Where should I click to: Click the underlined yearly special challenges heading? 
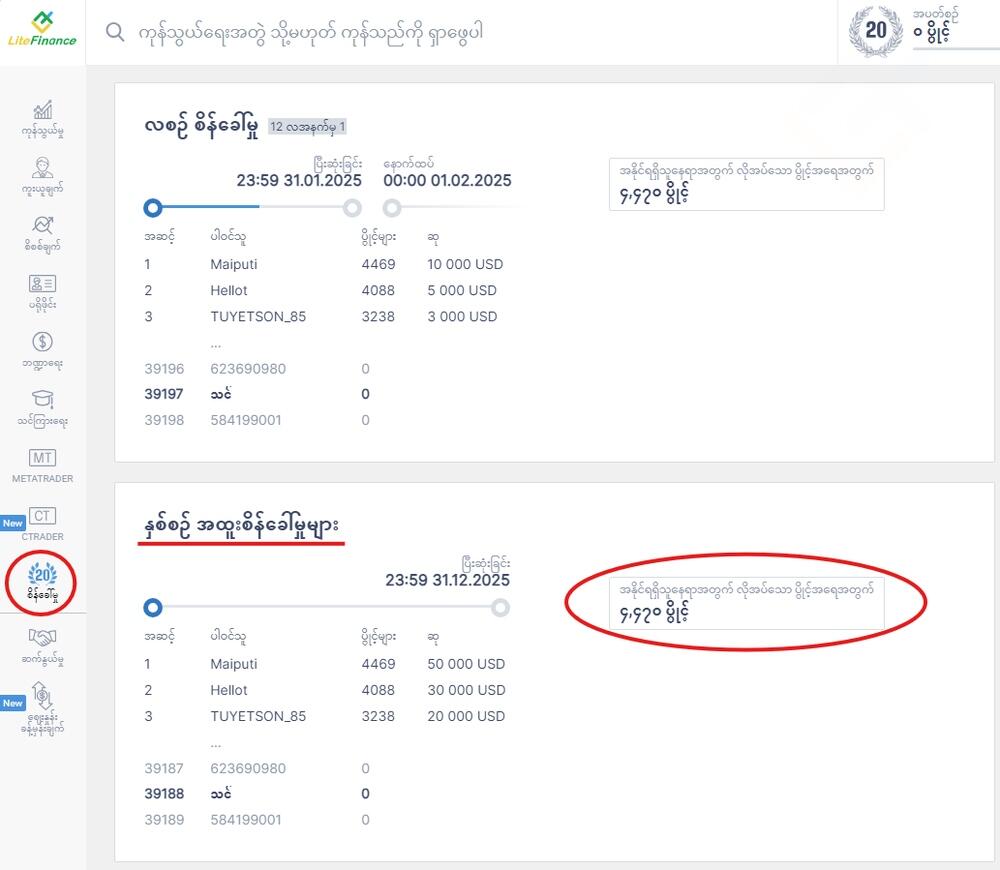[x=242, y=526]
